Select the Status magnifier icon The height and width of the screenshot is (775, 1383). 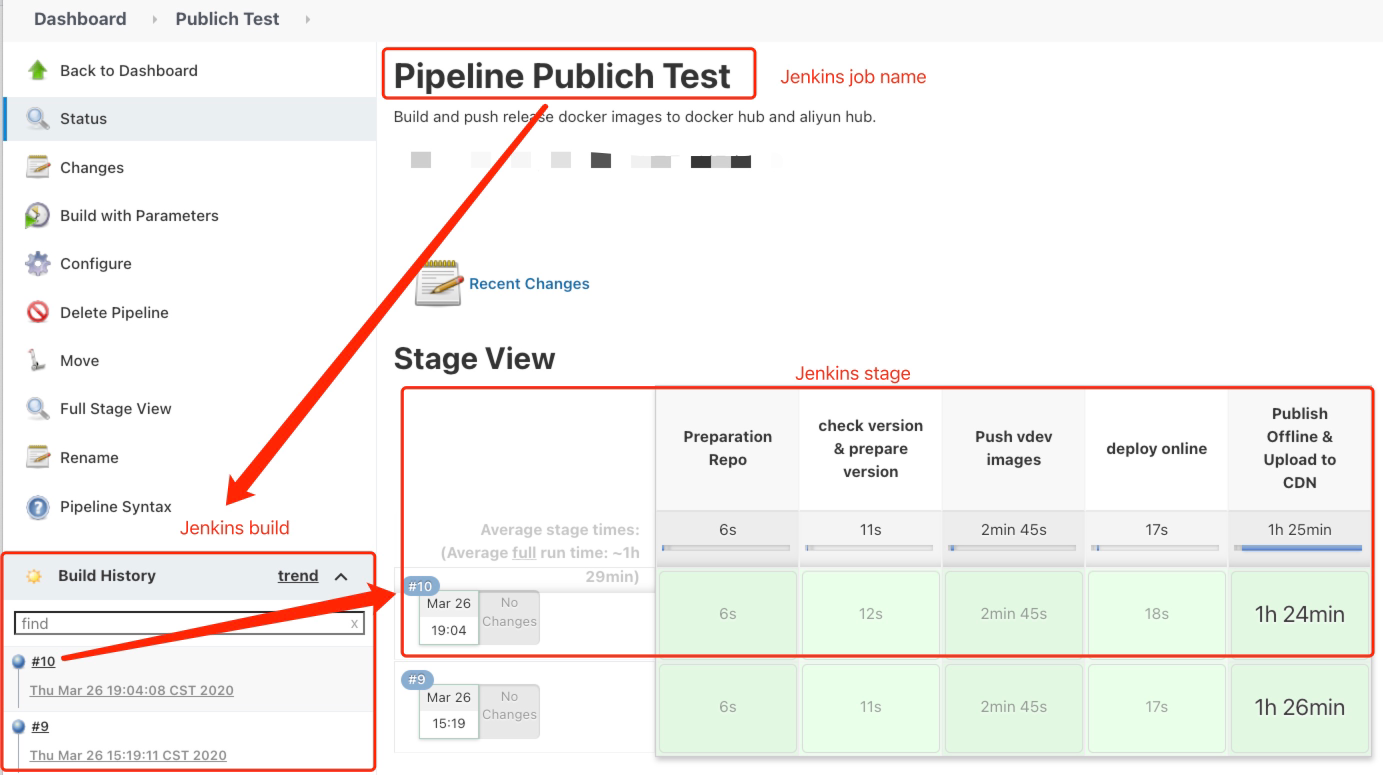point(32,118)
